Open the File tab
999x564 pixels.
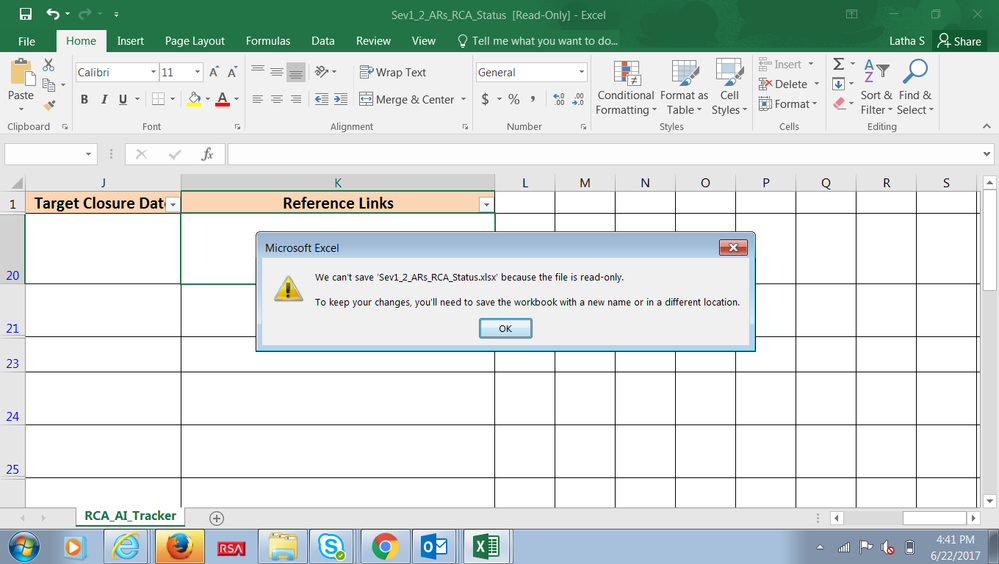click(27, 41)
